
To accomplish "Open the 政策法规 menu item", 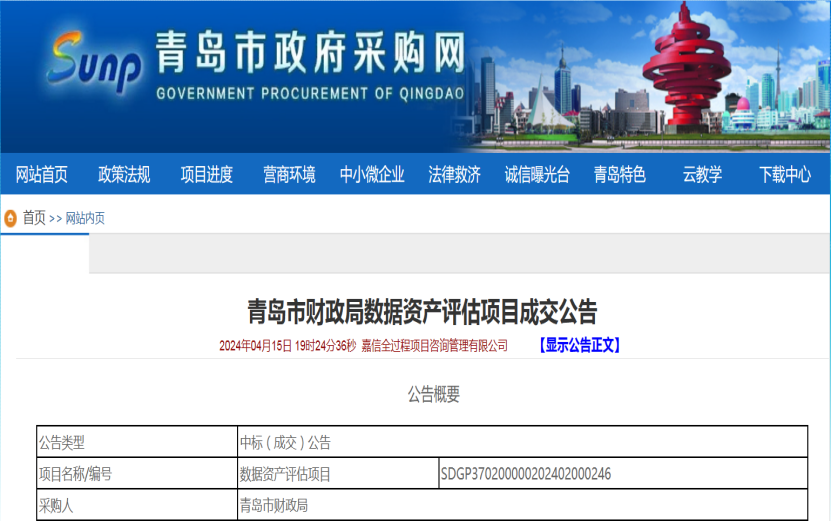I will coord(124,174).
